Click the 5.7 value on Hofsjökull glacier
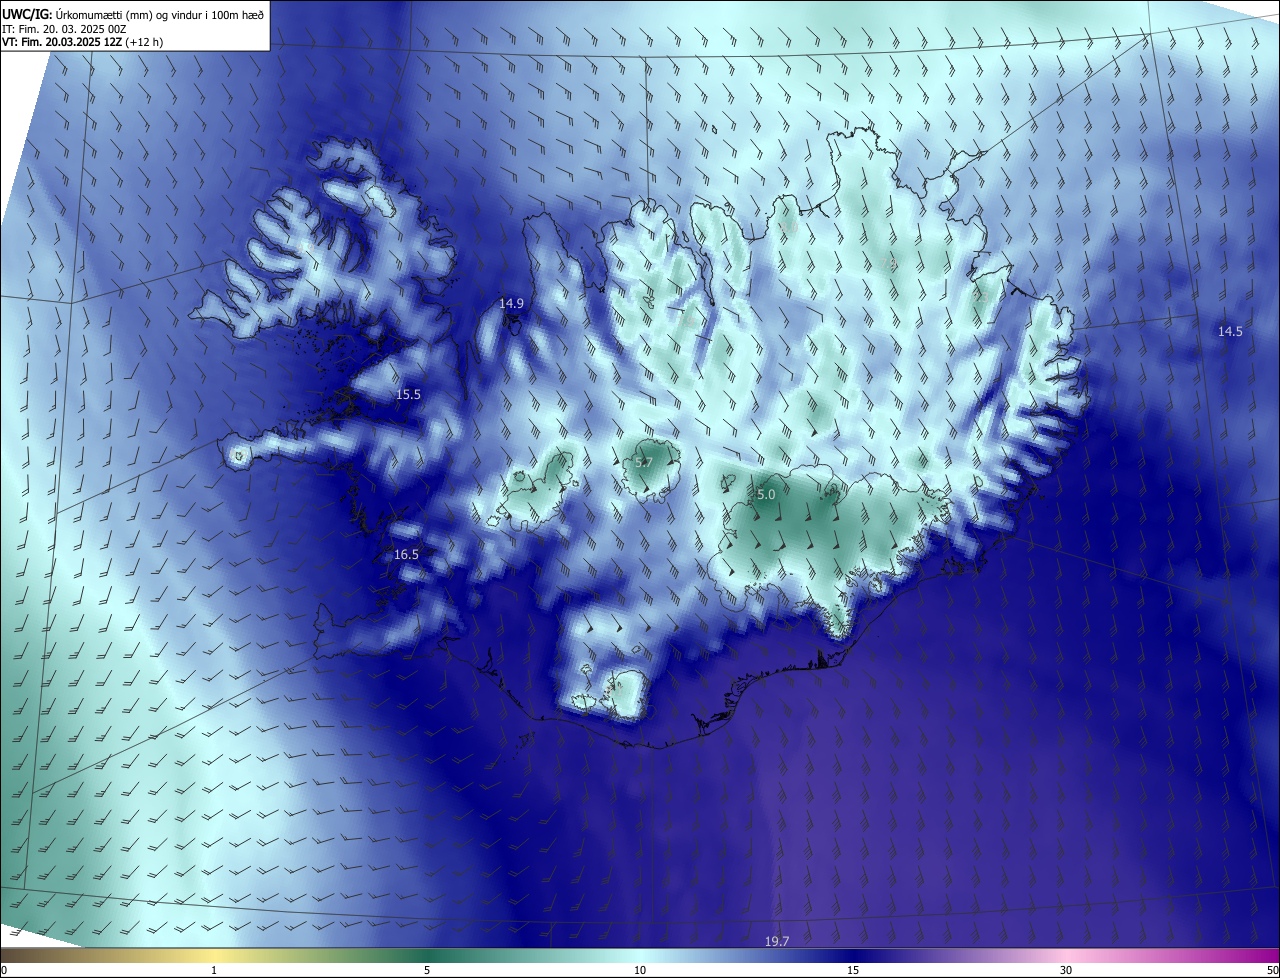Viewport: 1280px width, 978px height. [644, 463]
